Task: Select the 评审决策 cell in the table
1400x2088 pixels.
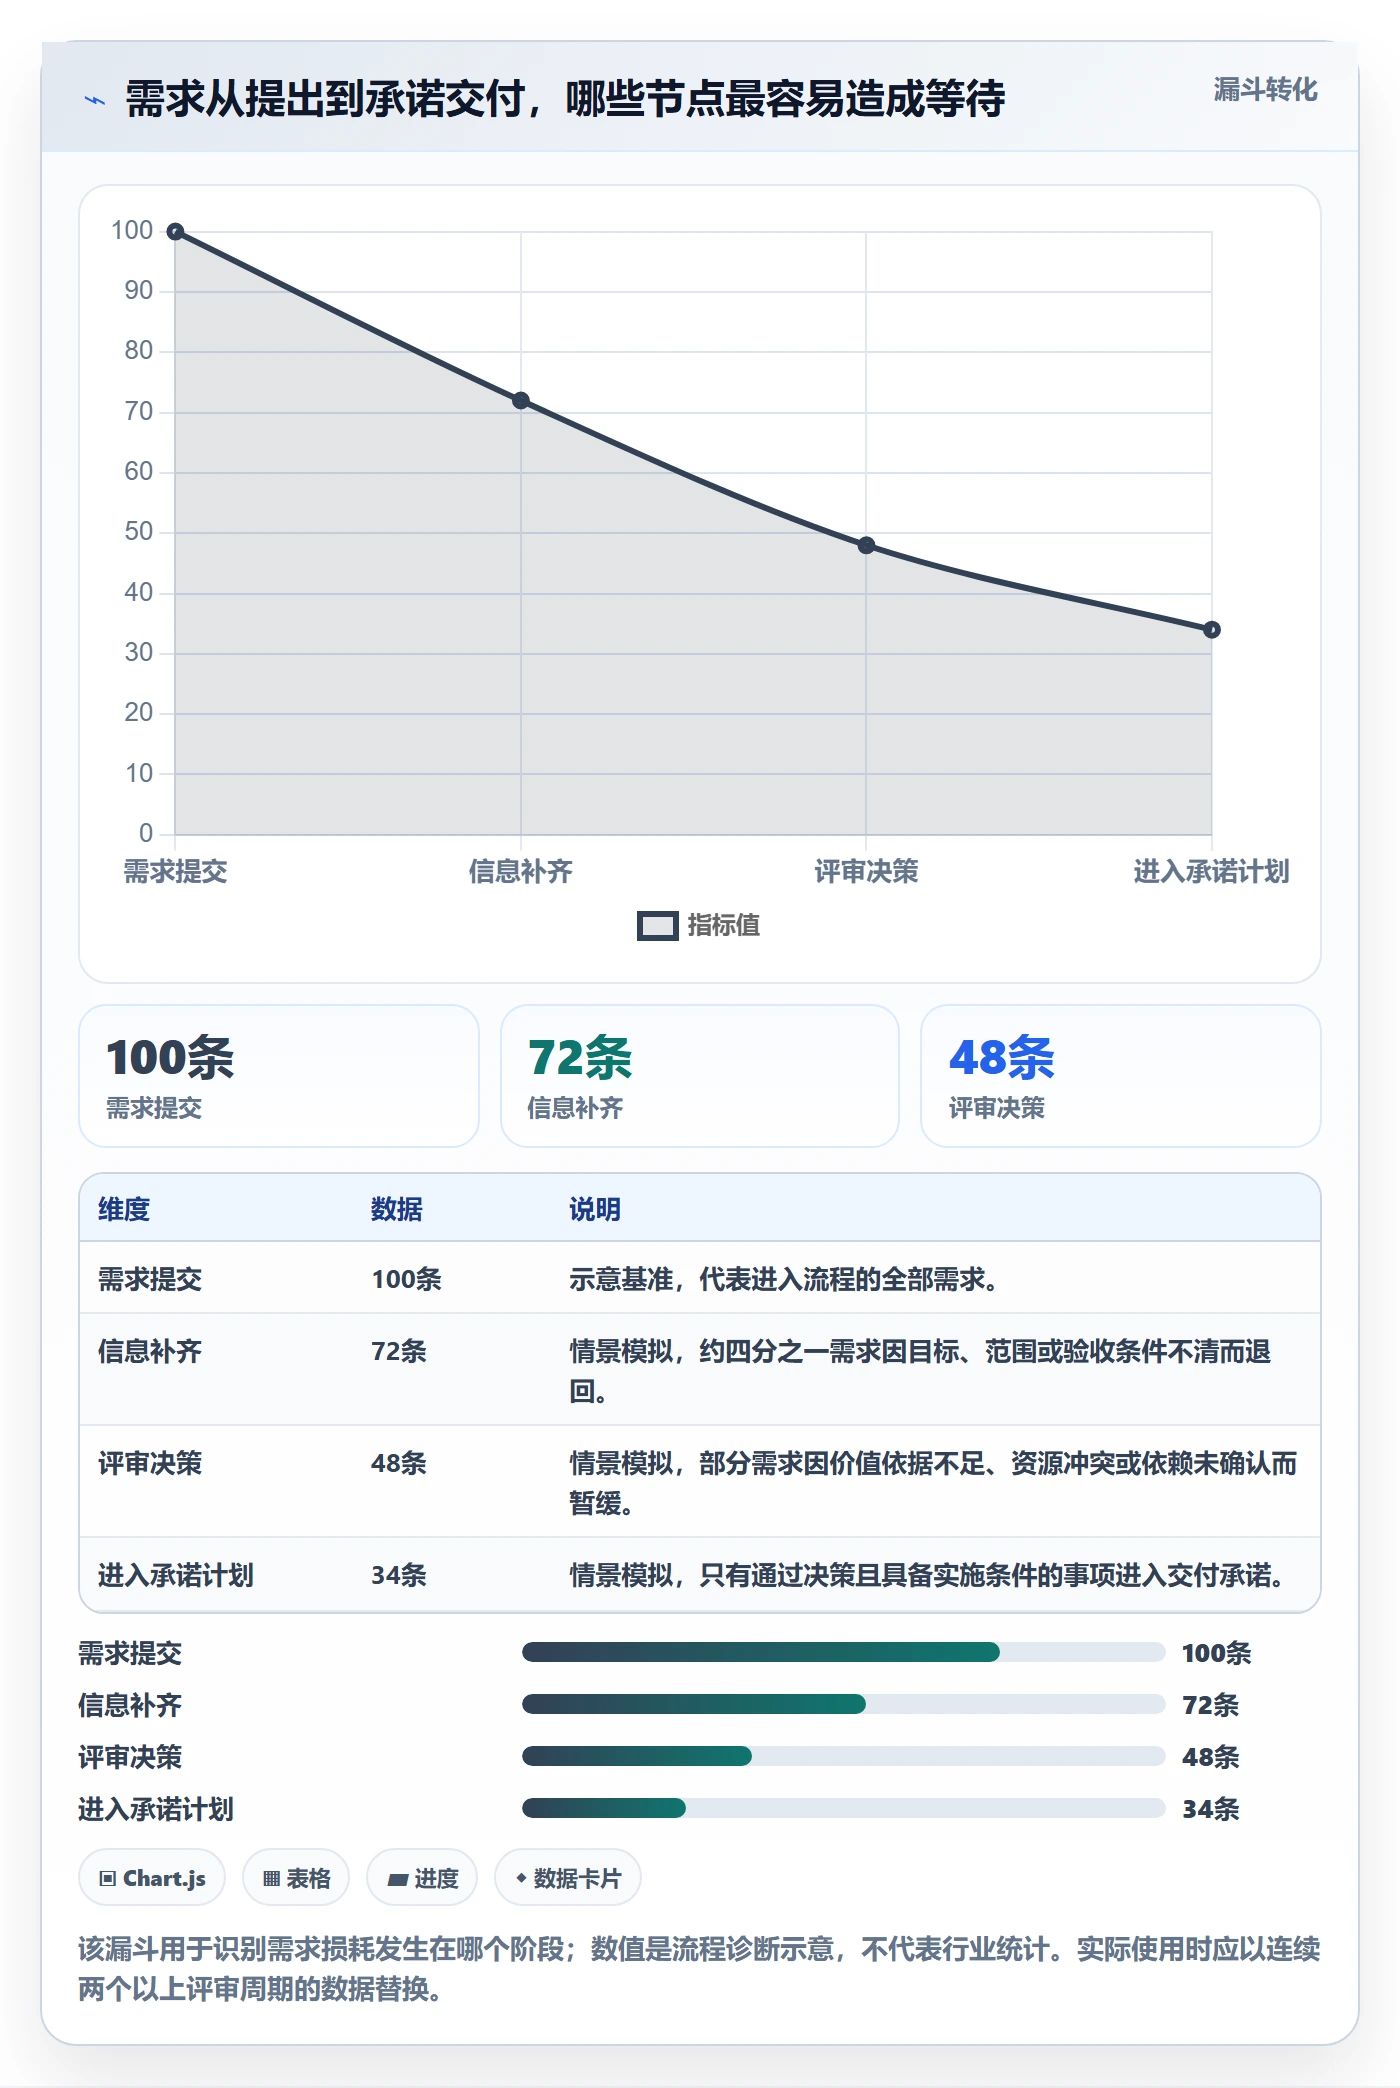Action: pyautogui.click(x=150, y=1463)
